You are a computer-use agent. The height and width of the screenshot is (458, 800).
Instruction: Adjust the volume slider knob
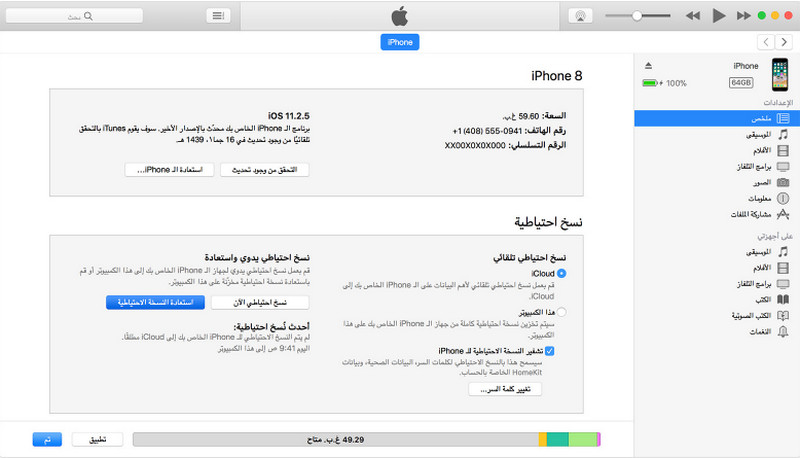tap(637, 16)
